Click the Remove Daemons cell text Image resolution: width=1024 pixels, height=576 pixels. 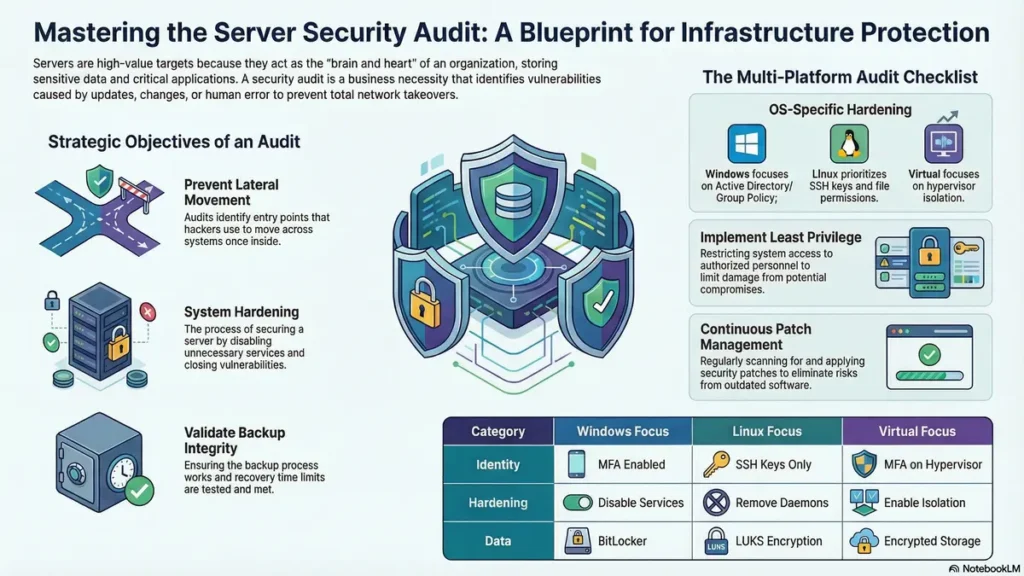[782, 502]
